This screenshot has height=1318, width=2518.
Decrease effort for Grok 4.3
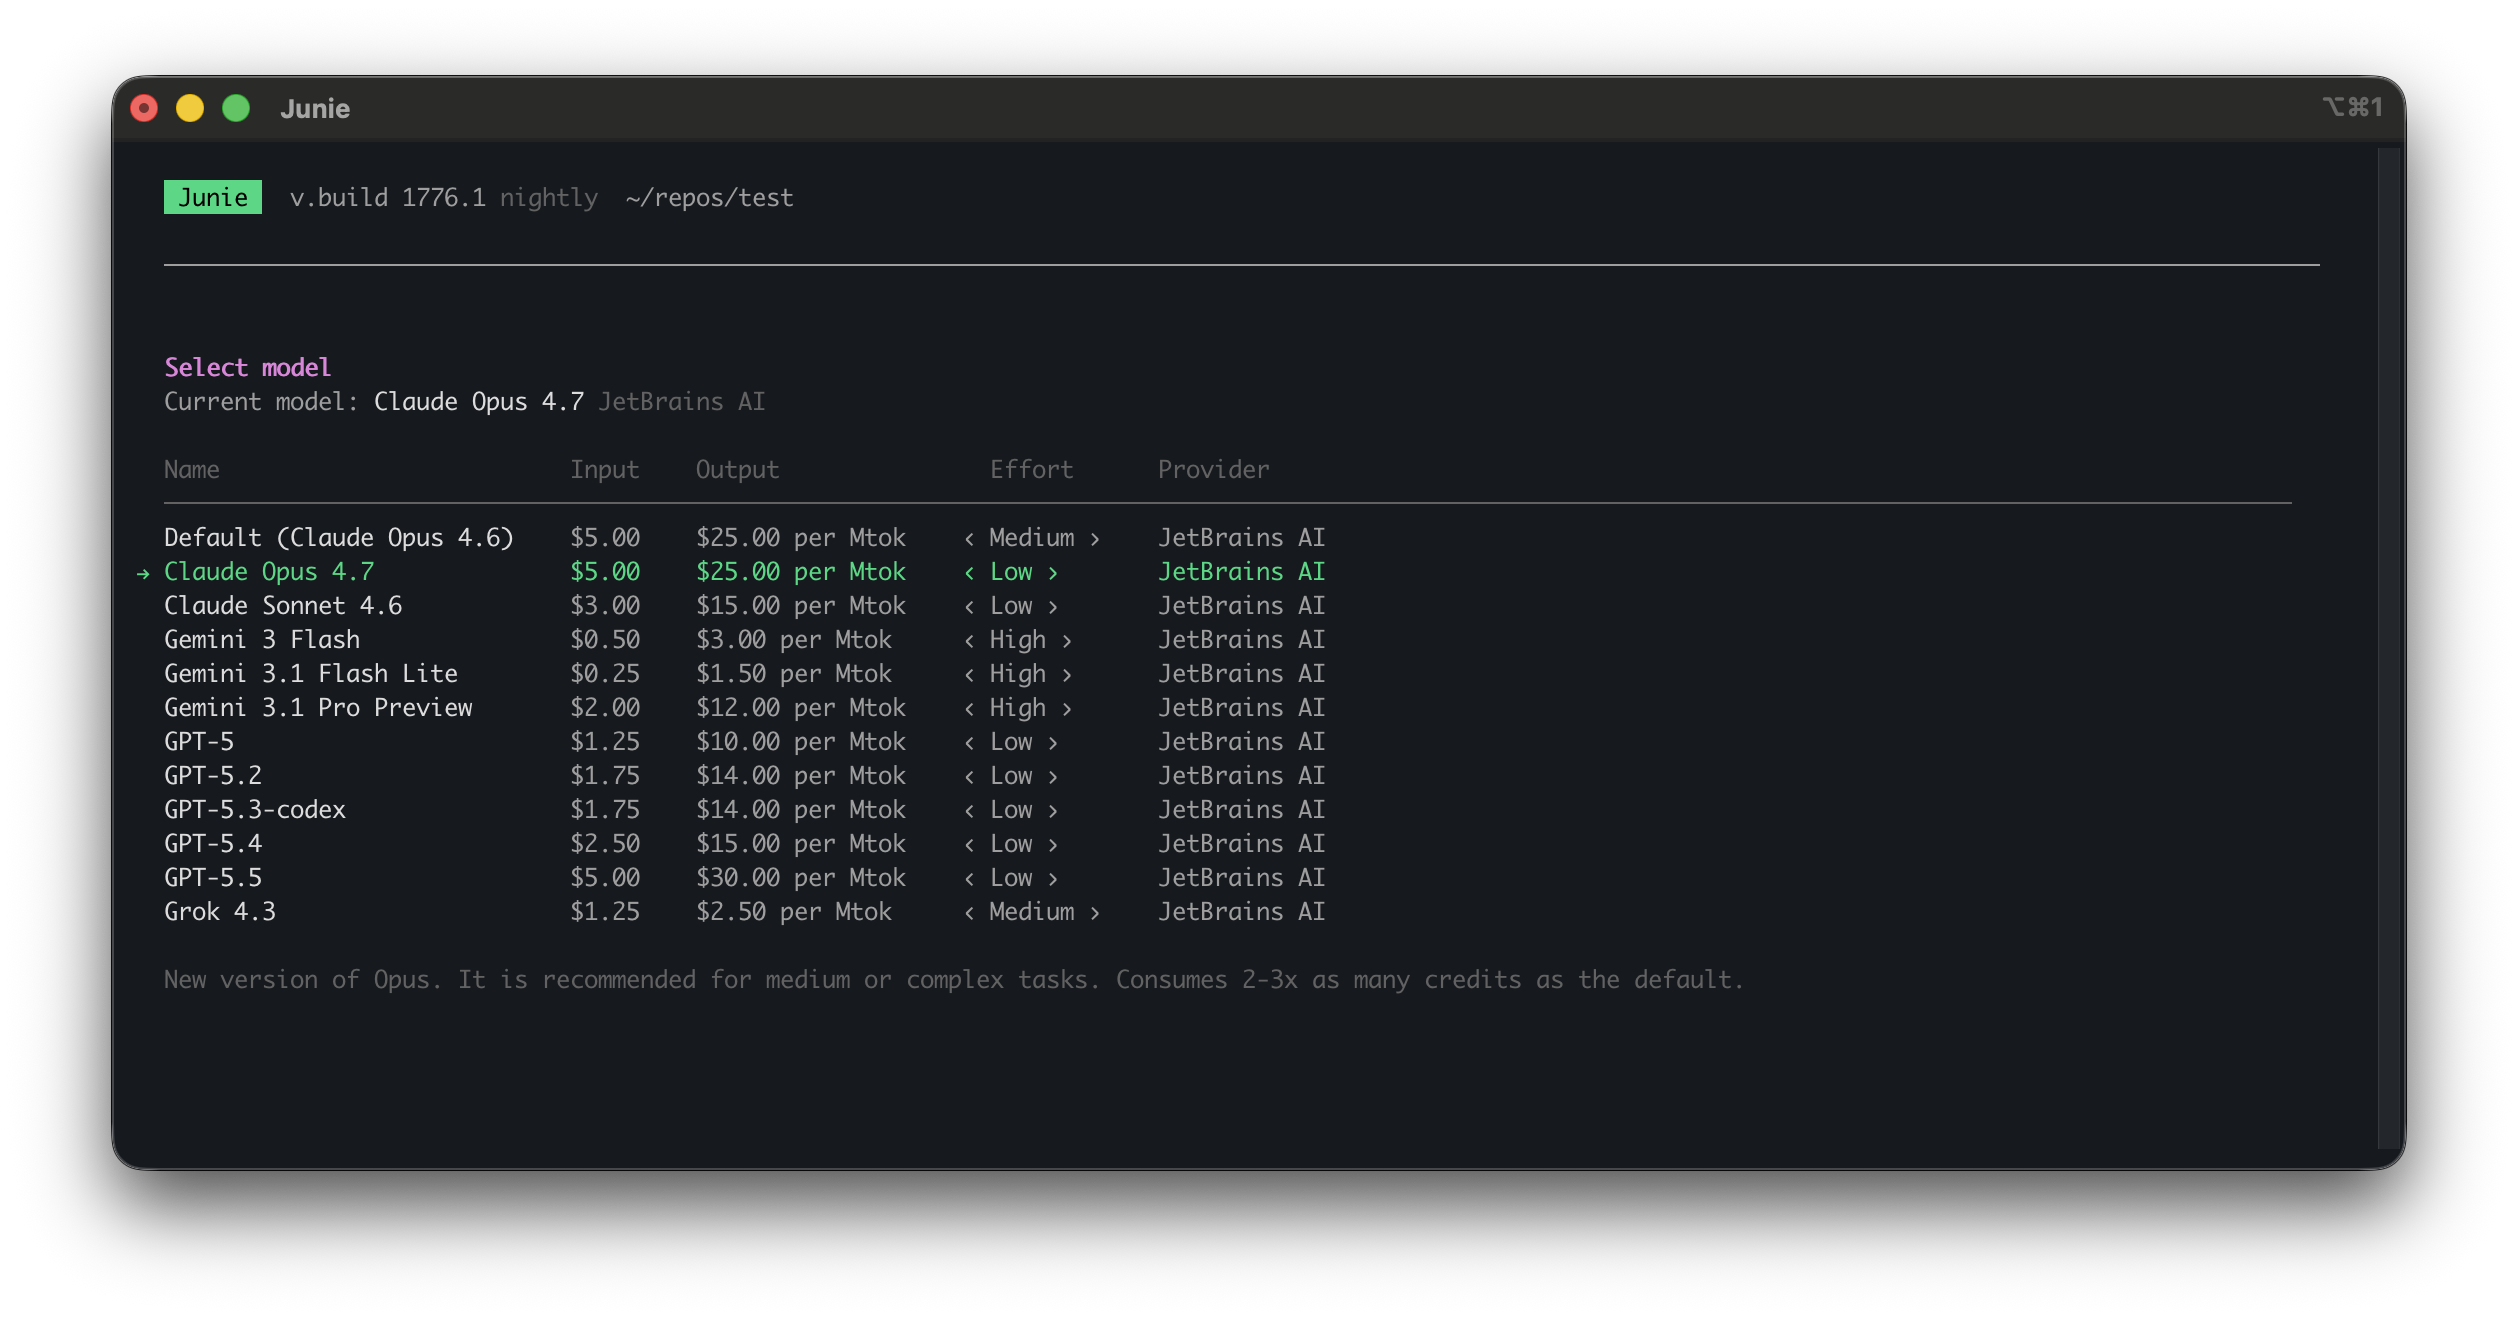tap(969, 913)
